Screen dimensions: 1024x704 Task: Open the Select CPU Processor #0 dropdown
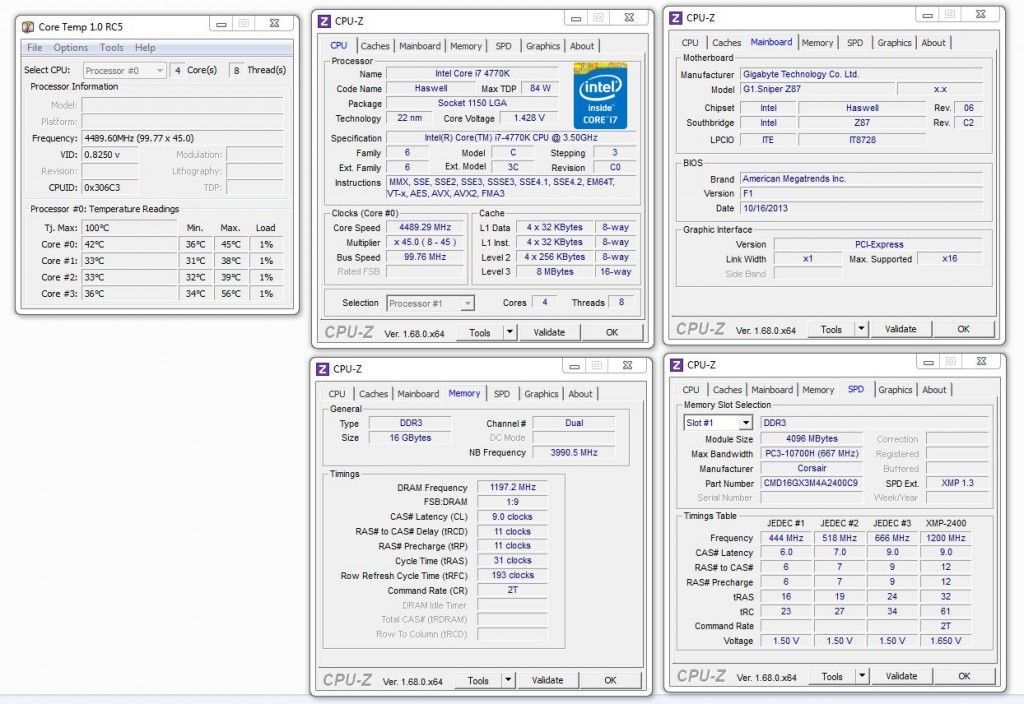(125, 70)
